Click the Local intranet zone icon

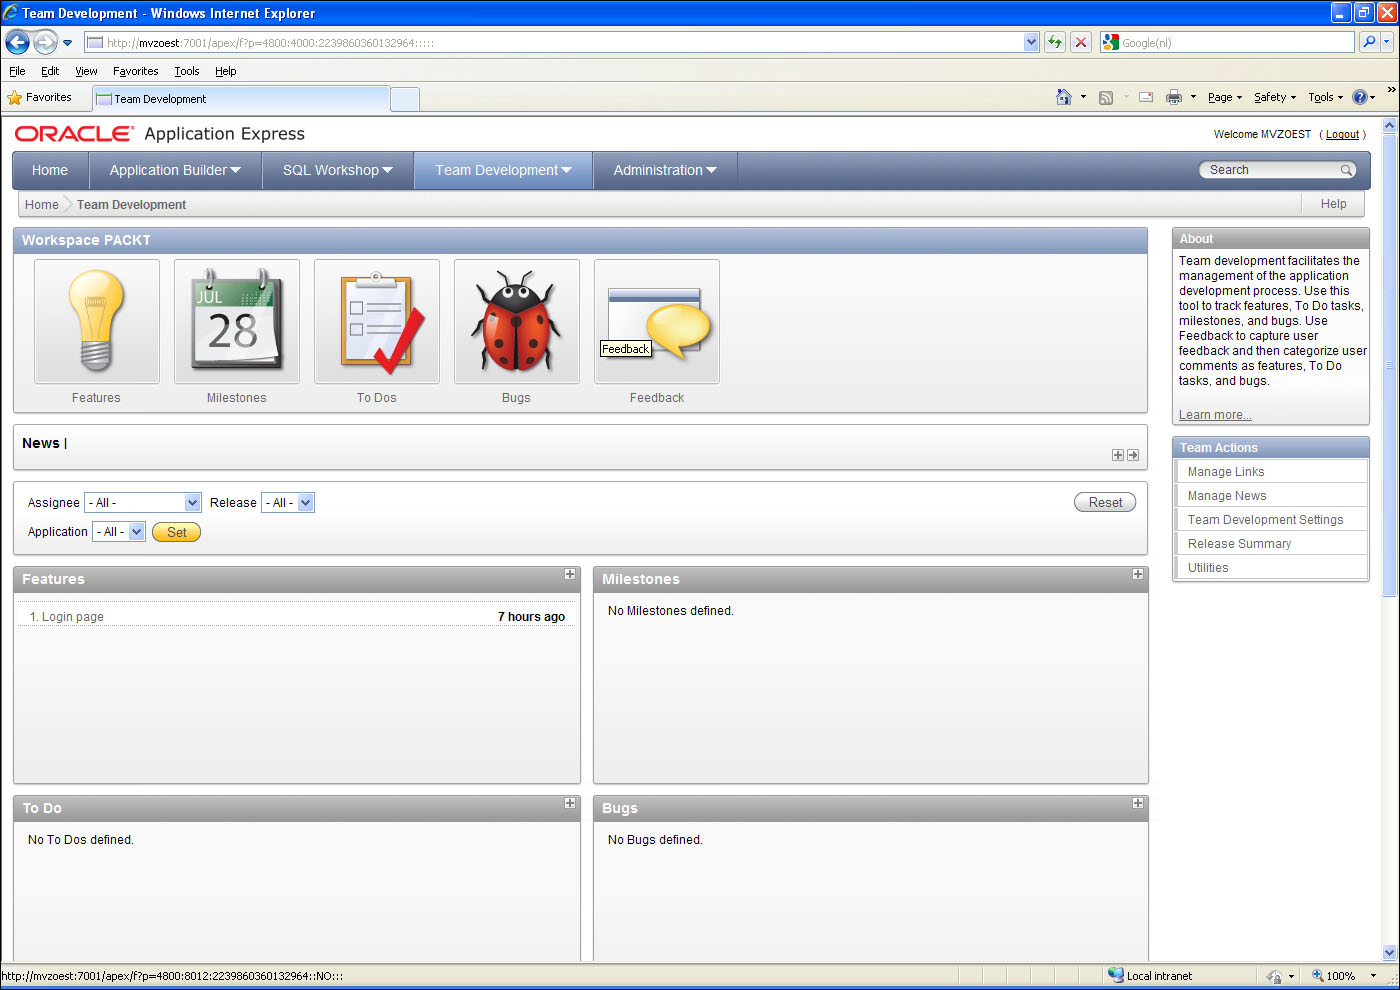[x=1116, y=975]
